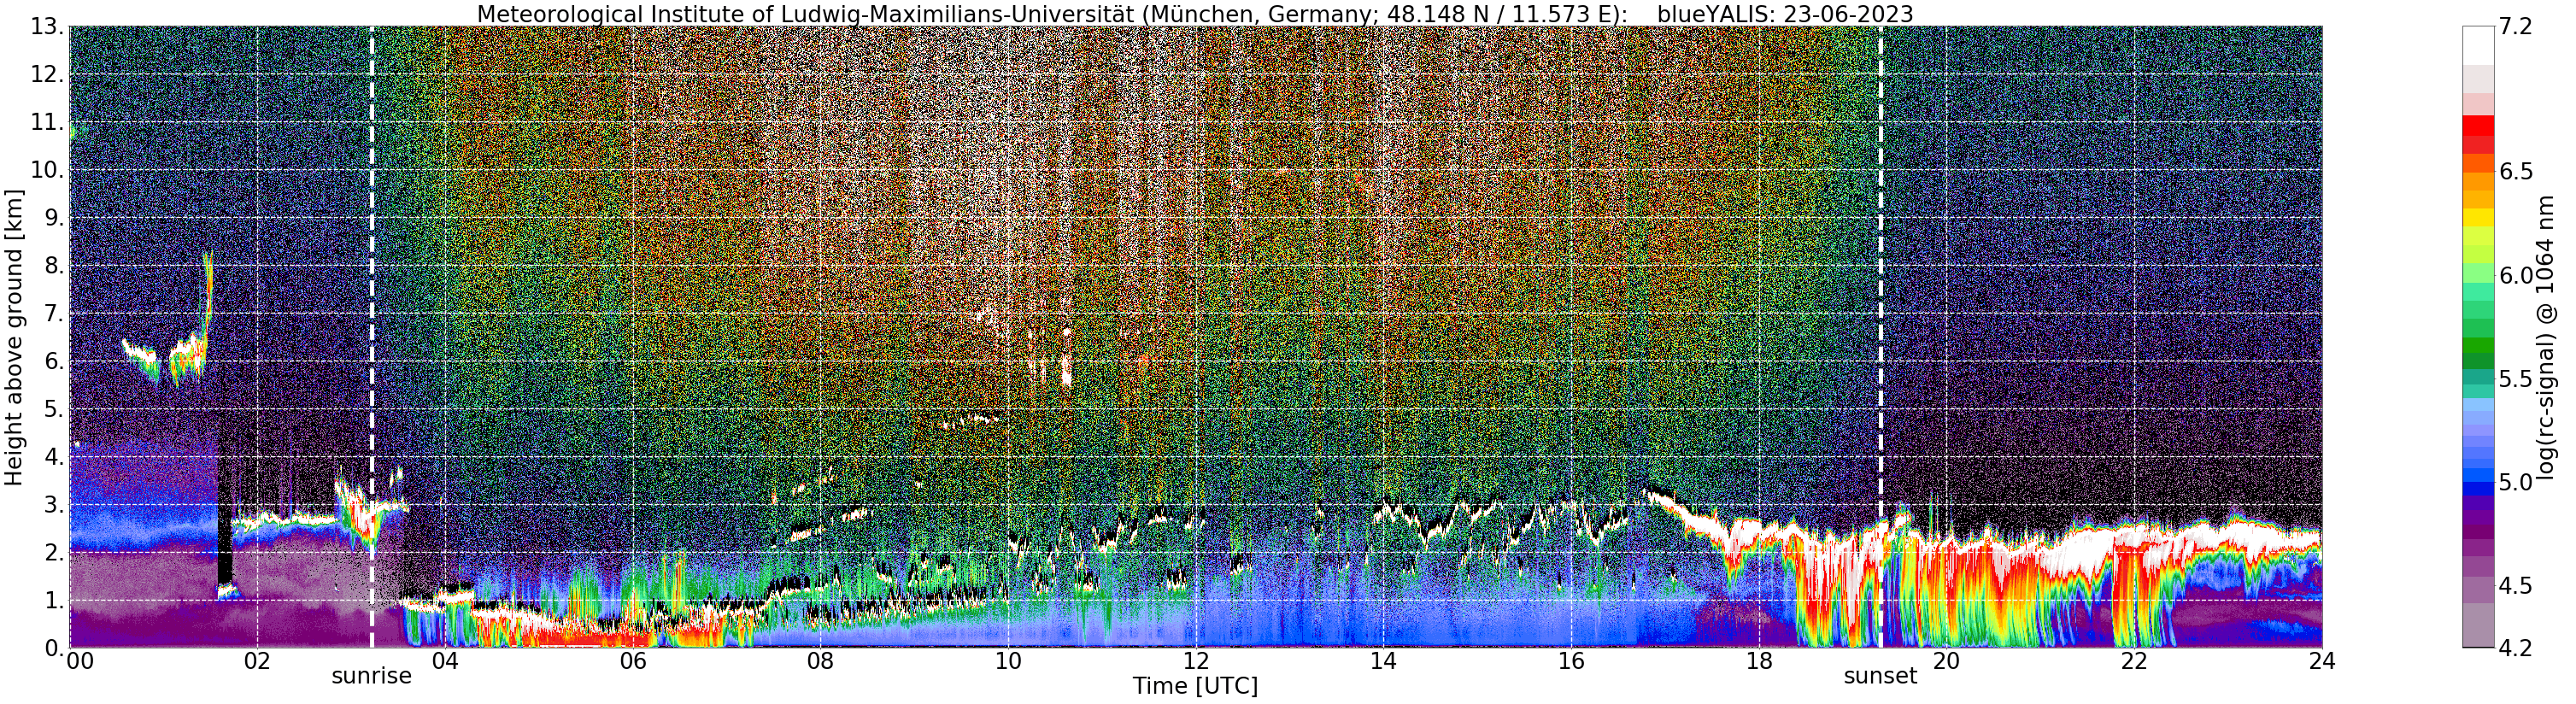Click the colorbar value '6.0'

point(2516,275)
